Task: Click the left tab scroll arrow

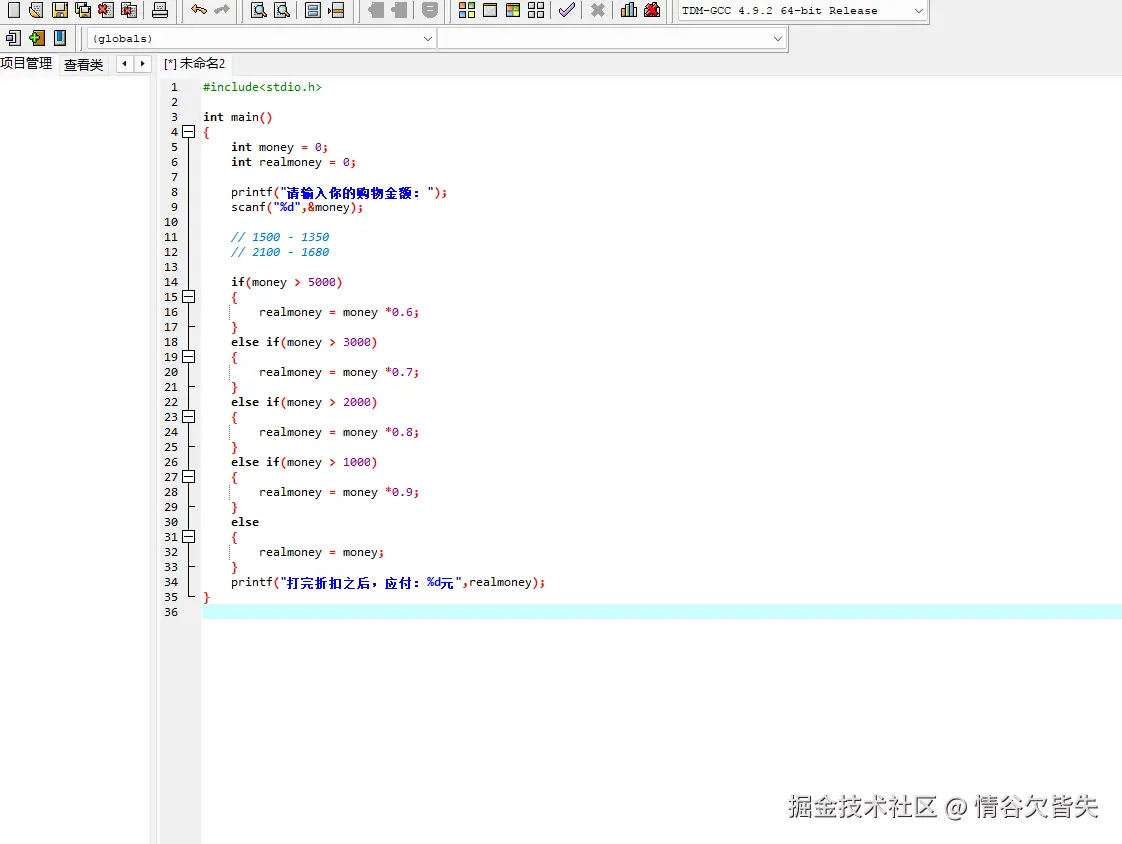Action: click(125, 64)
